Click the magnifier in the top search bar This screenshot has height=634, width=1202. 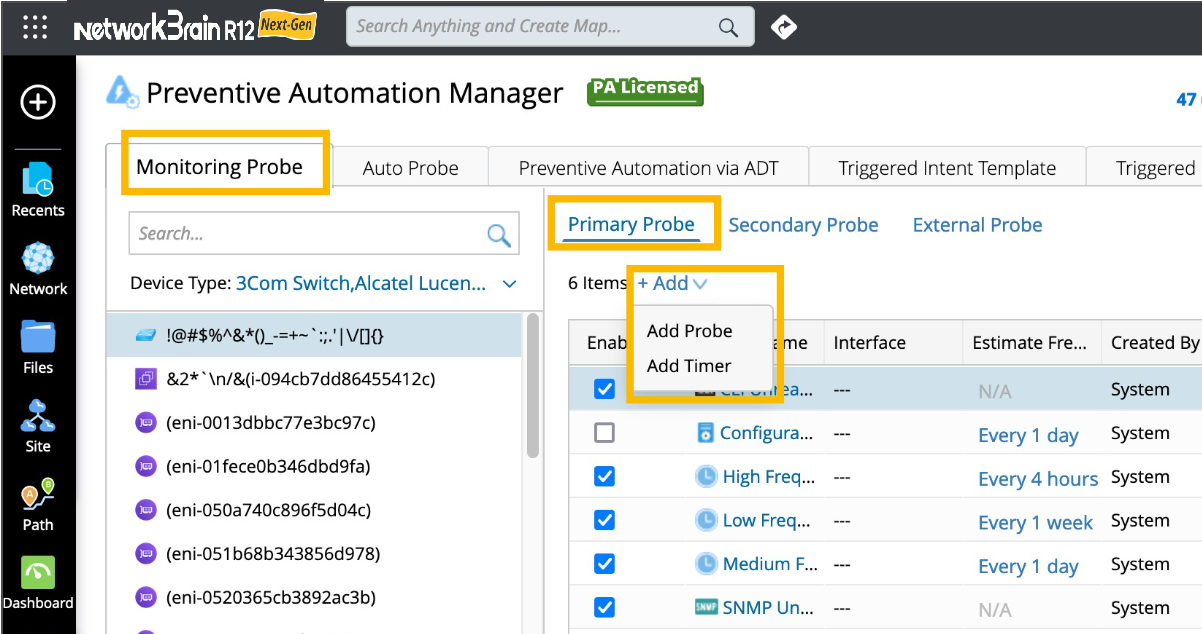729,27
